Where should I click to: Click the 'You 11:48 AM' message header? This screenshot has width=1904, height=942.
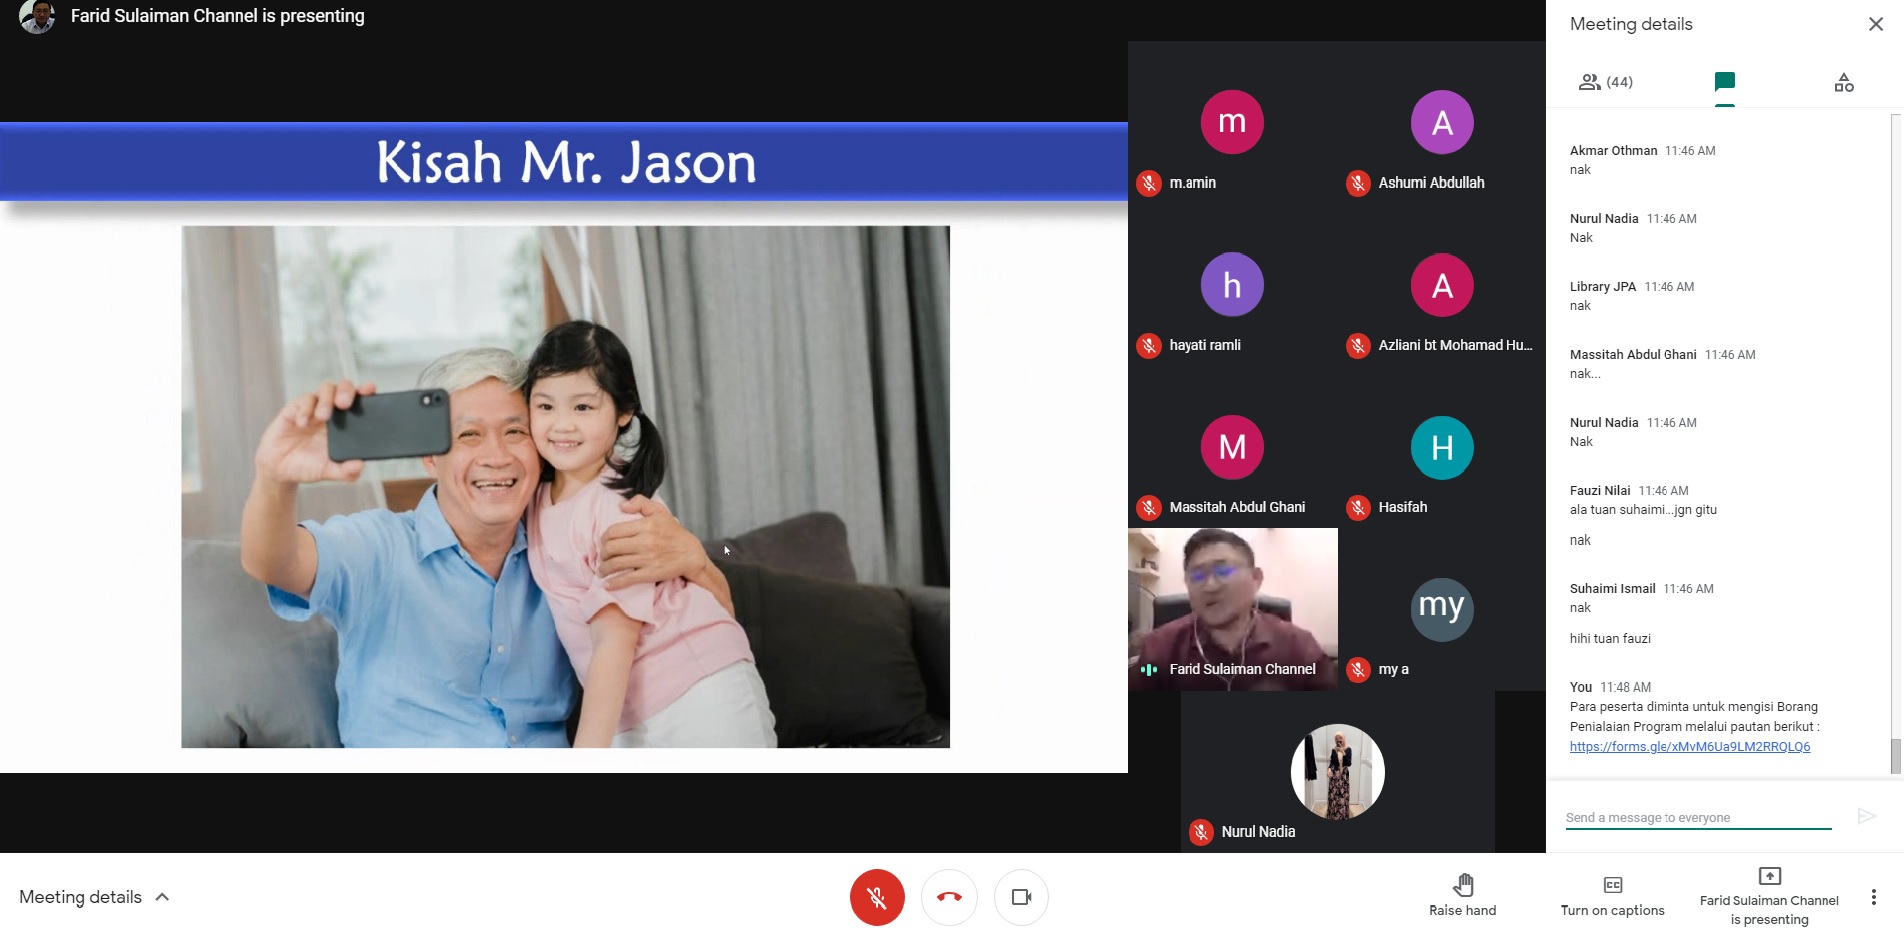point(1610,687)
